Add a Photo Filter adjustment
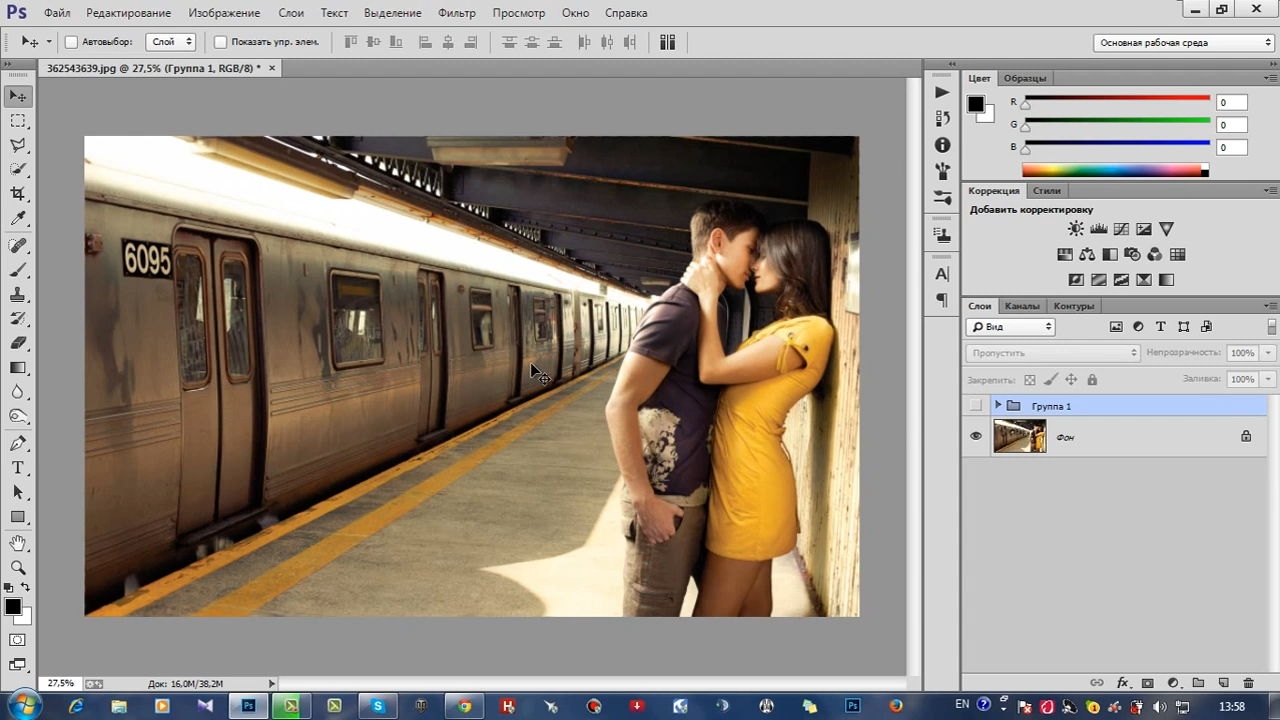The image size is (1280, 720). coord(1132,255)
